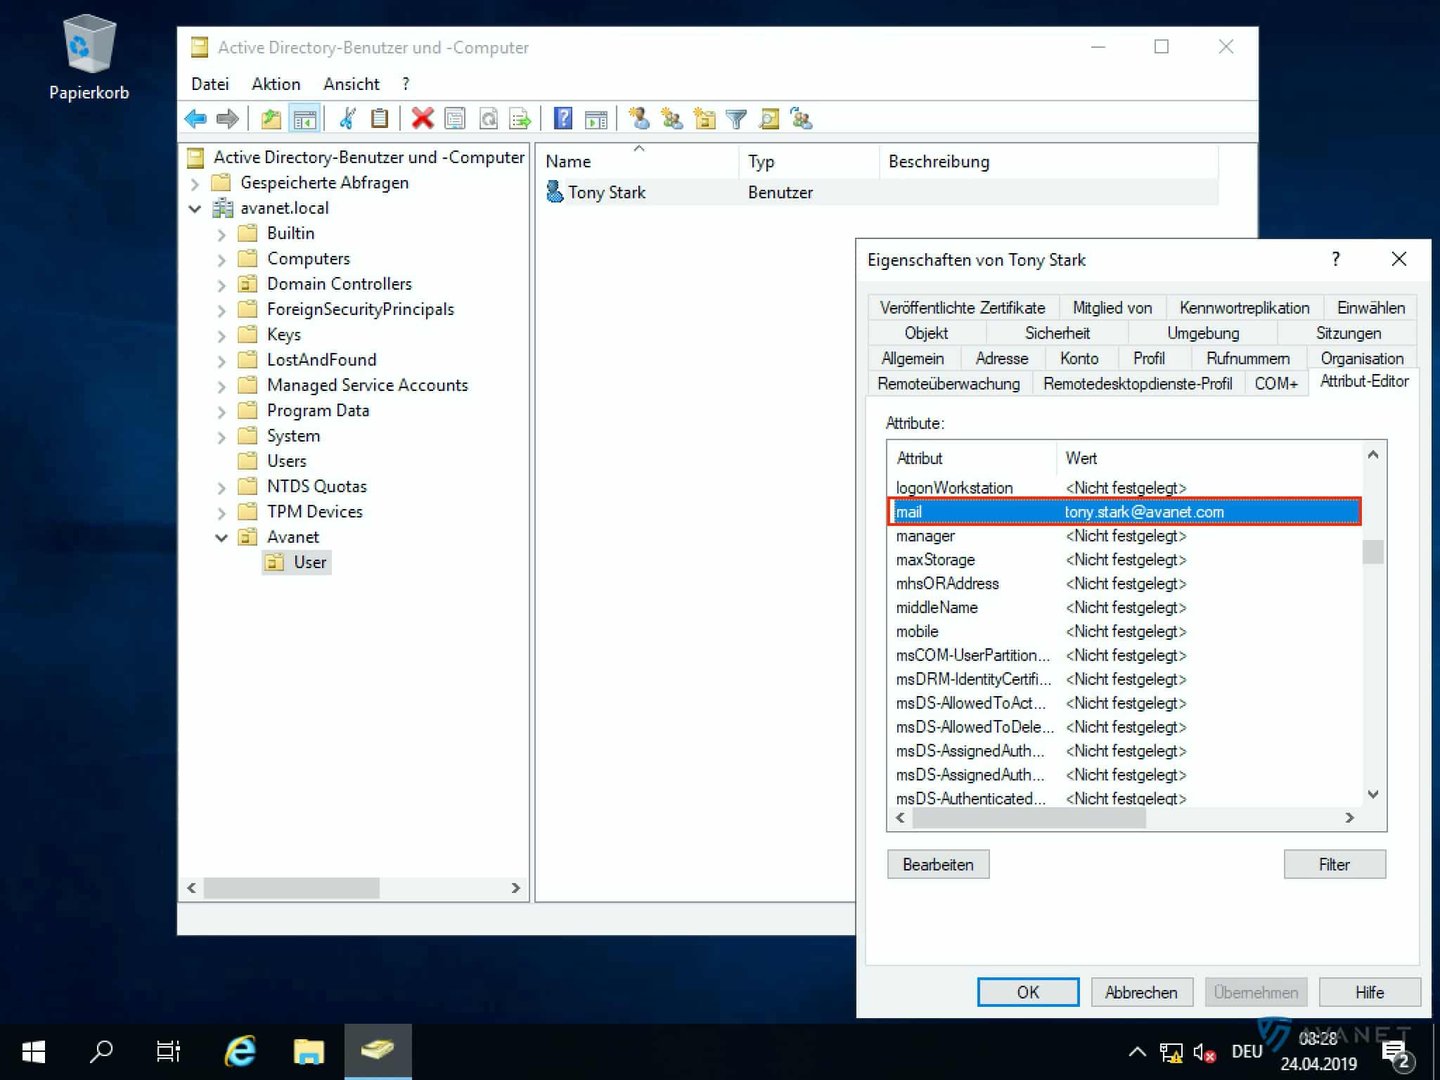Switch to the Mitglied von tab

1112,308
